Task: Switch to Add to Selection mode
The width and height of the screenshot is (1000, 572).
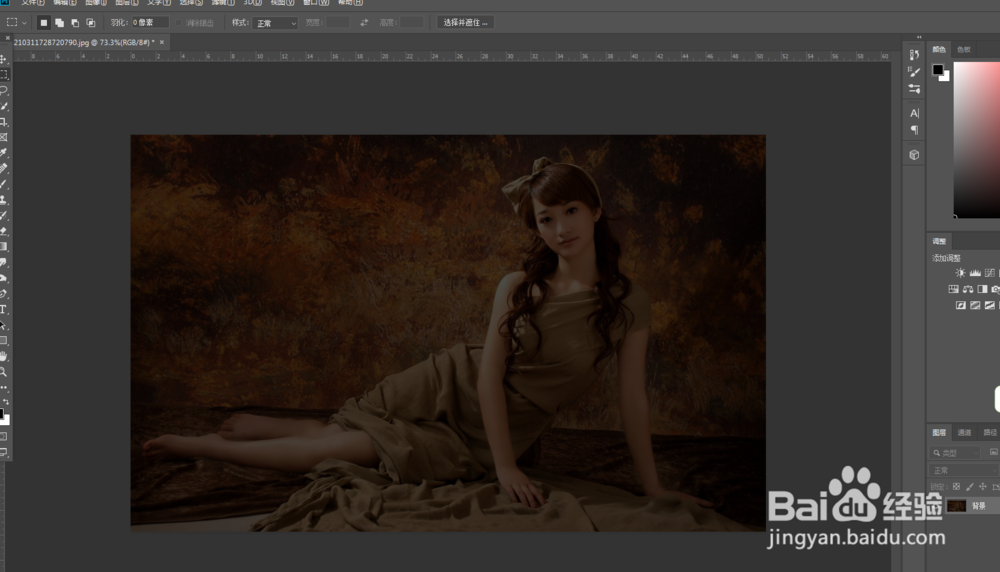Action: (x=59, y=22)
